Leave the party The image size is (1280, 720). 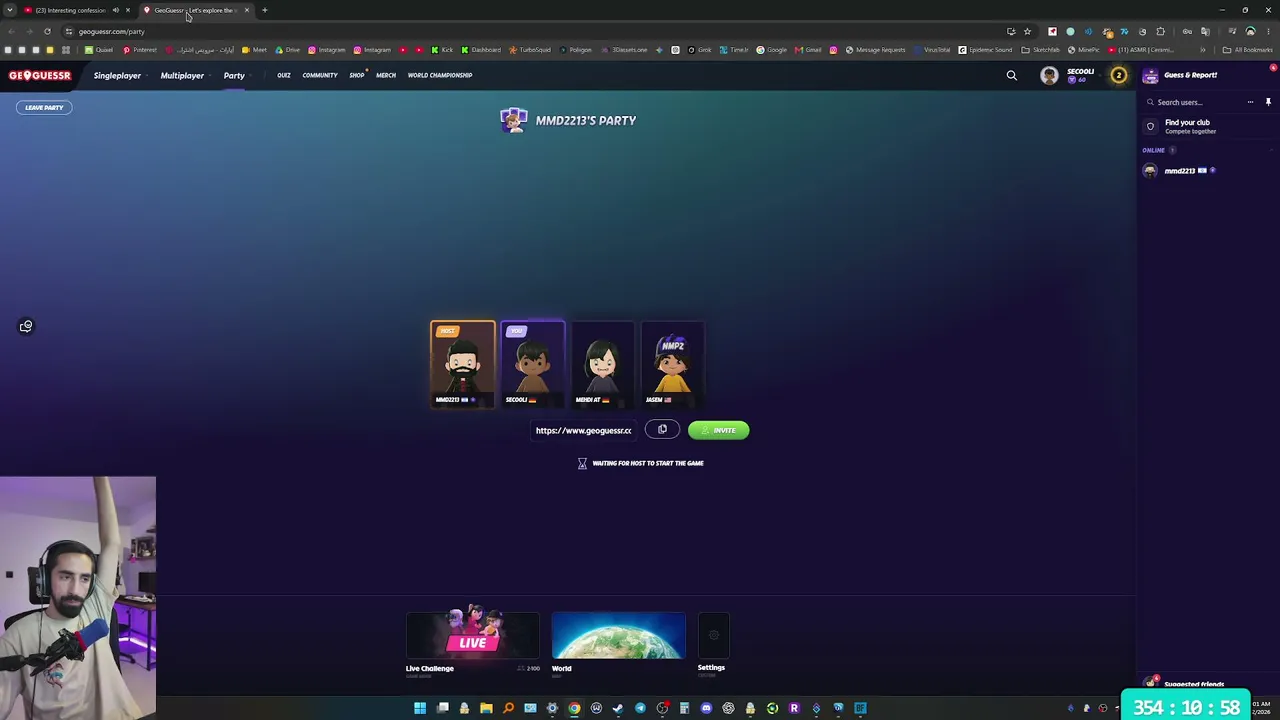(44, 107)
